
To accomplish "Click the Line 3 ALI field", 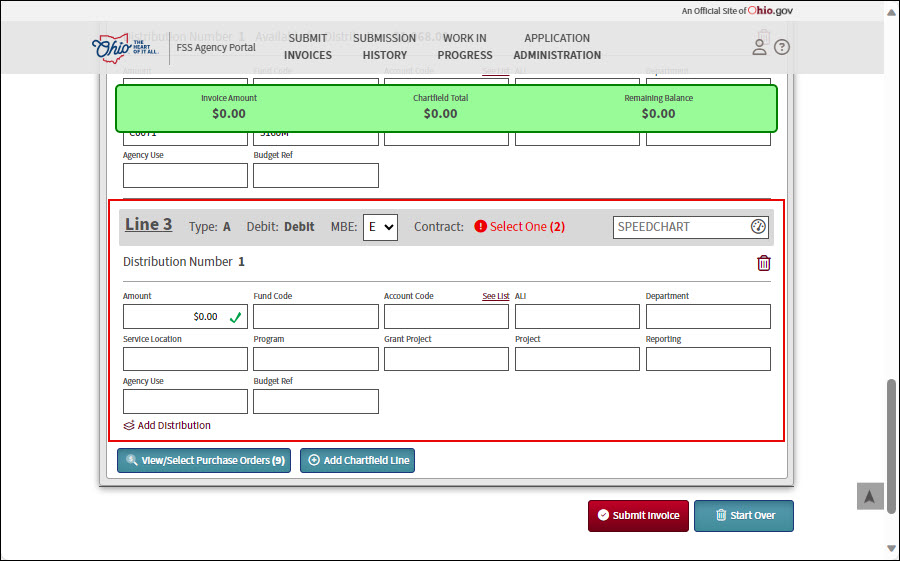I will point(577,317).
